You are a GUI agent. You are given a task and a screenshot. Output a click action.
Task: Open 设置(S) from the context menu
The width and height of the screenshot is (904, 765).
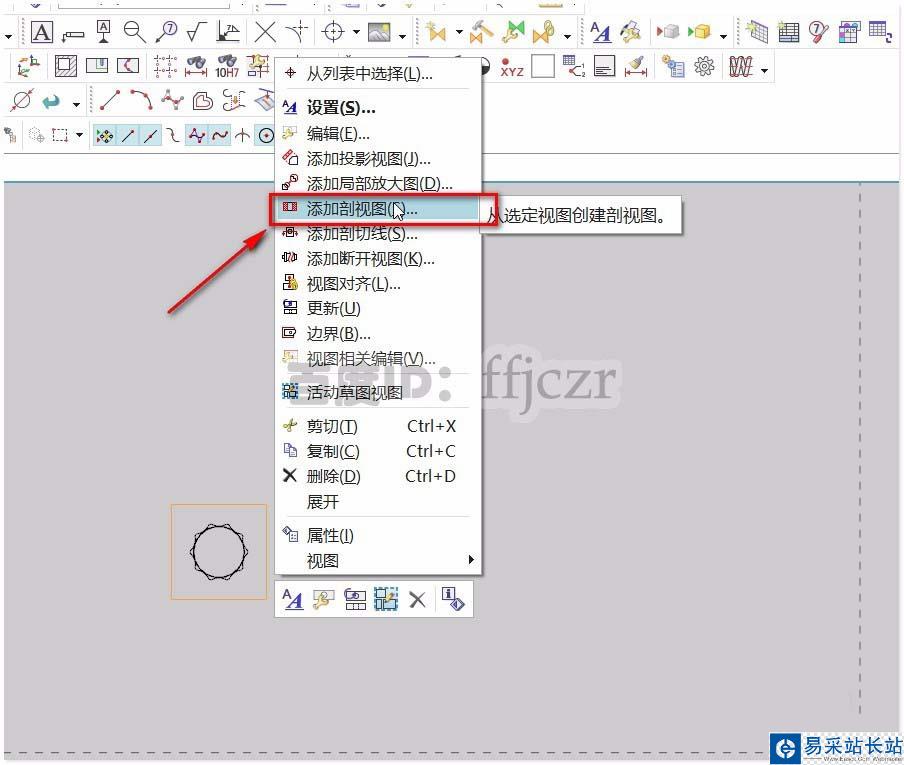point(377,107)
